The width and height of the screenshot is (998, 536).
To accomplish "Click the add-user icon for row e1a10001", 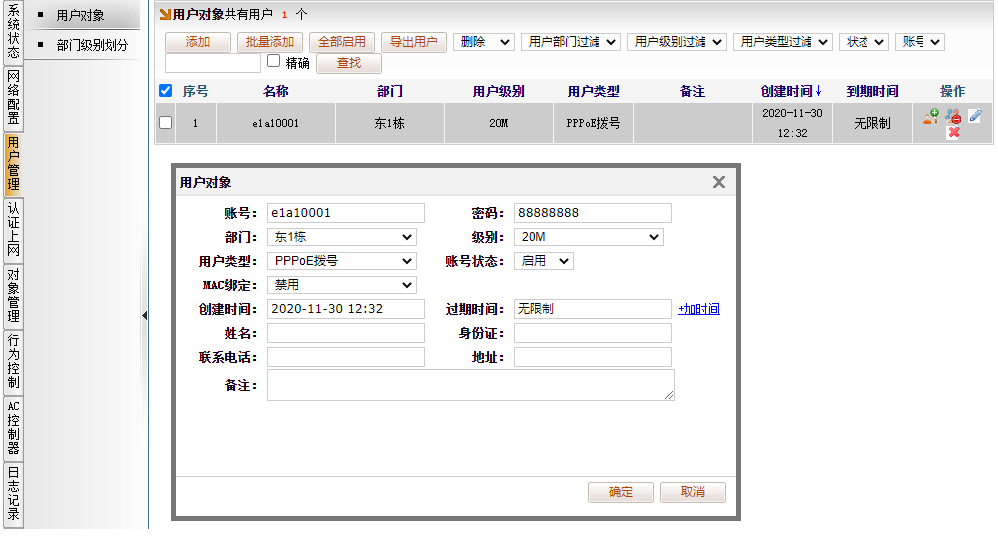I will coord(931,116).
